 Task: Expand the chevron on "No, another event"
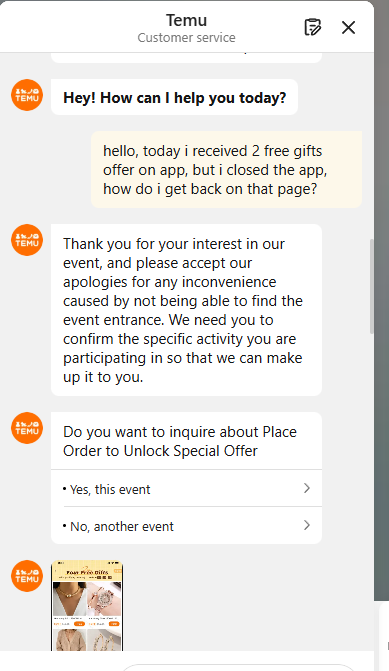click(x=306, y=525)
